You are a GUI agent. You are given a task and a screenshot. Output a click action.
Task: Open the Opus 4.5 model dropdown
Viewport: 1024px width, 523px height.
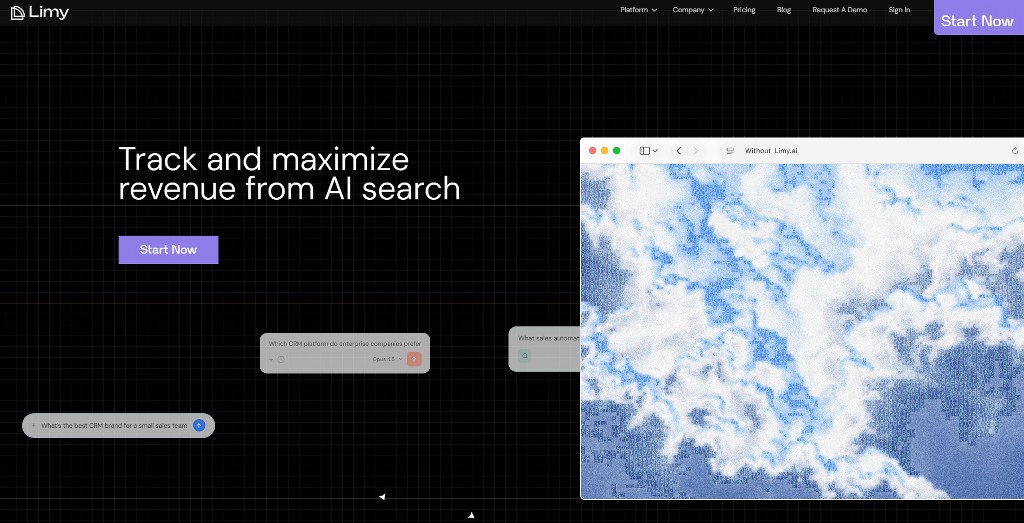pos(387,359)
